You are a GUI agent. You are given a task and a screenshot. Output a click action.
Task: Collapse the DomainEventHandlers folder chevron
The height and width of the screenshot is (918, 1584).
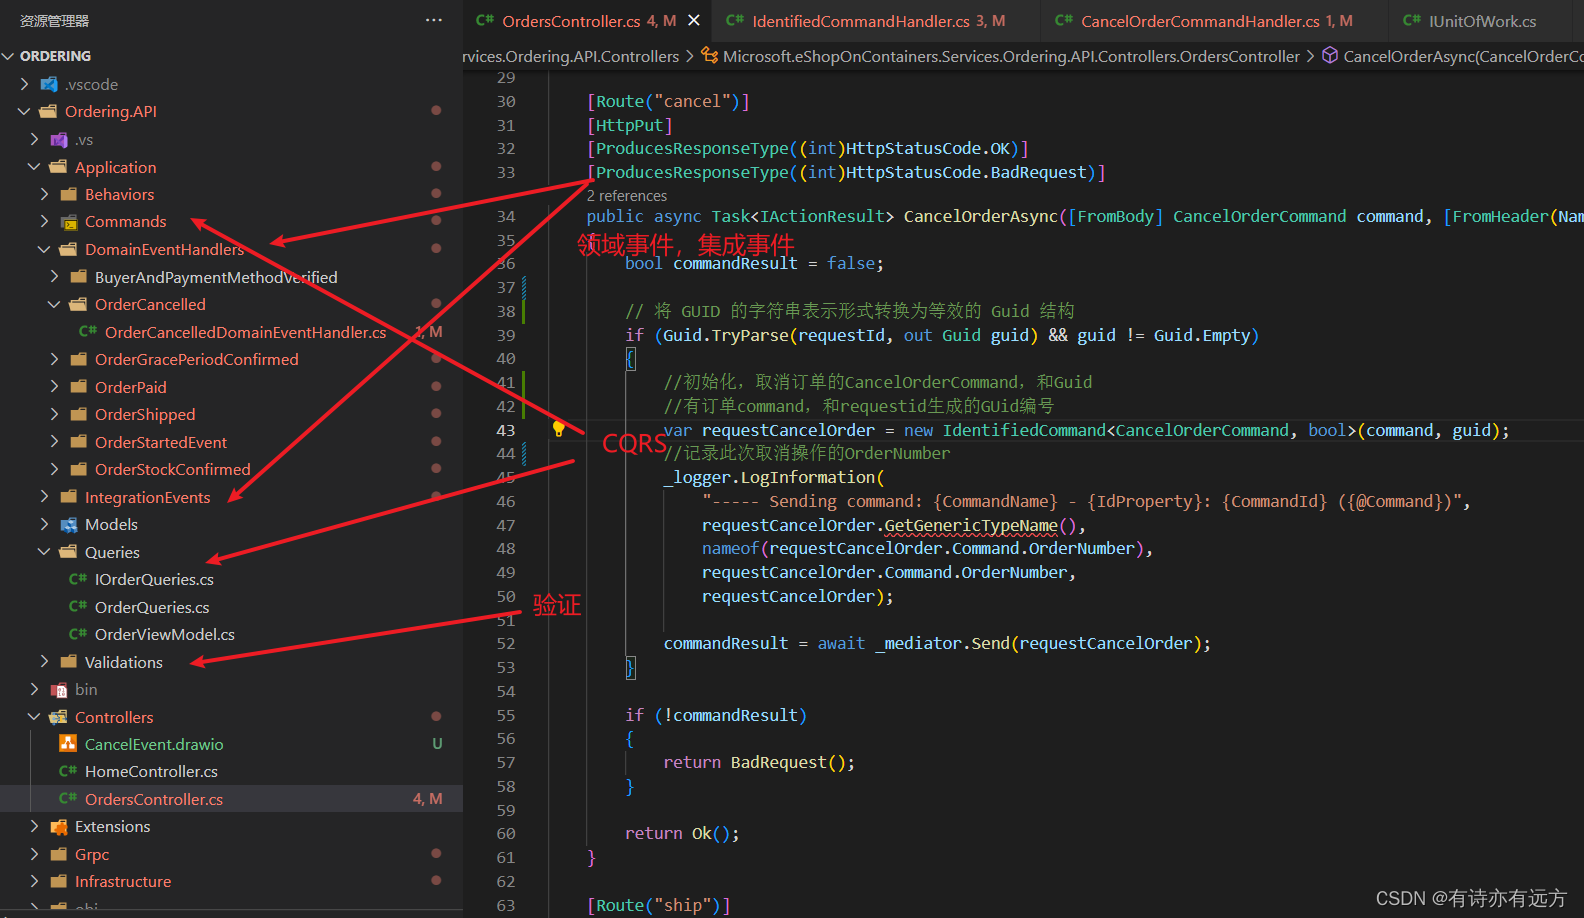[44, 249]
